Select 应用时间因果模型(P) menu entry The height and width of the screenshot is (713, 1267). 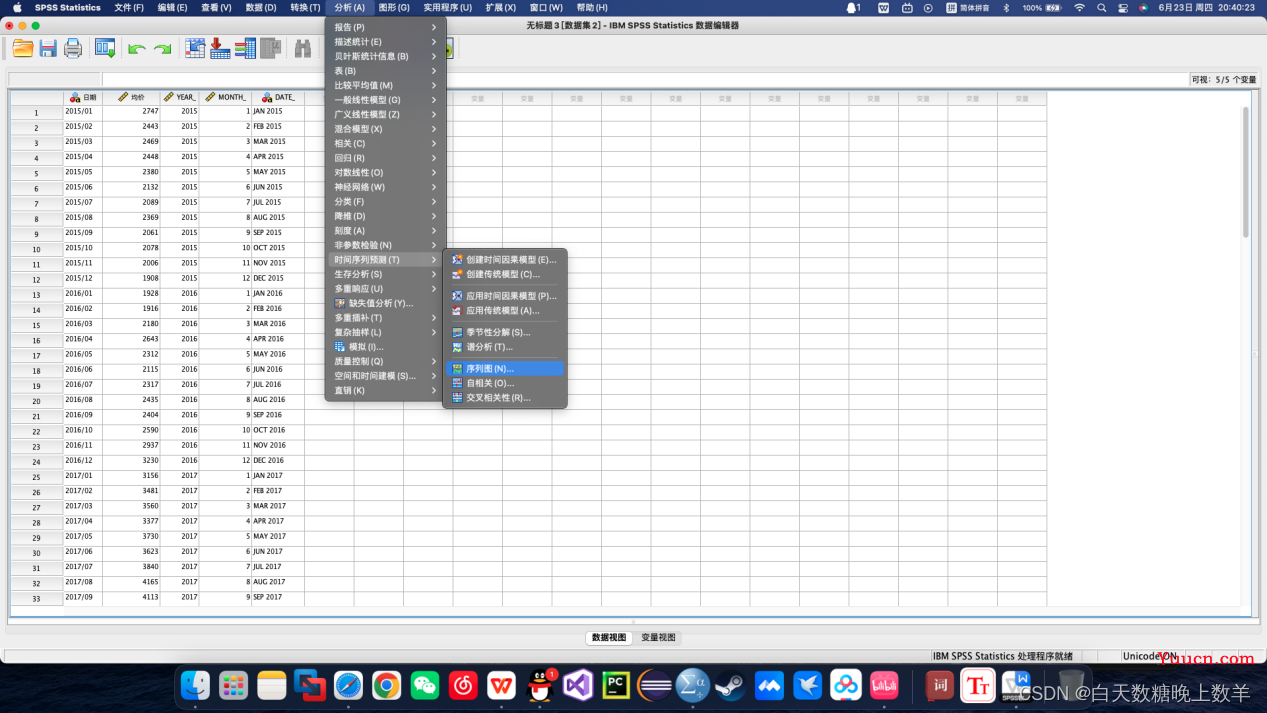505,296
